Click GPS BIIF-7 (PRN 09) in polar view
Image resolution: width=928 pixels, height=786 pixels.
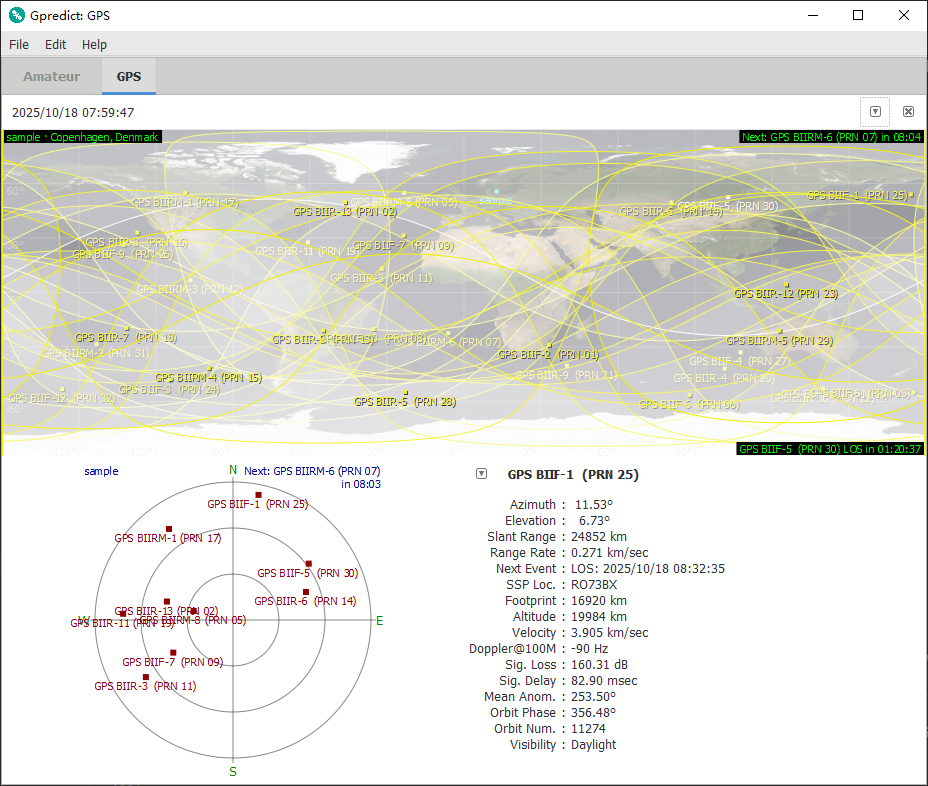point(173,653)
